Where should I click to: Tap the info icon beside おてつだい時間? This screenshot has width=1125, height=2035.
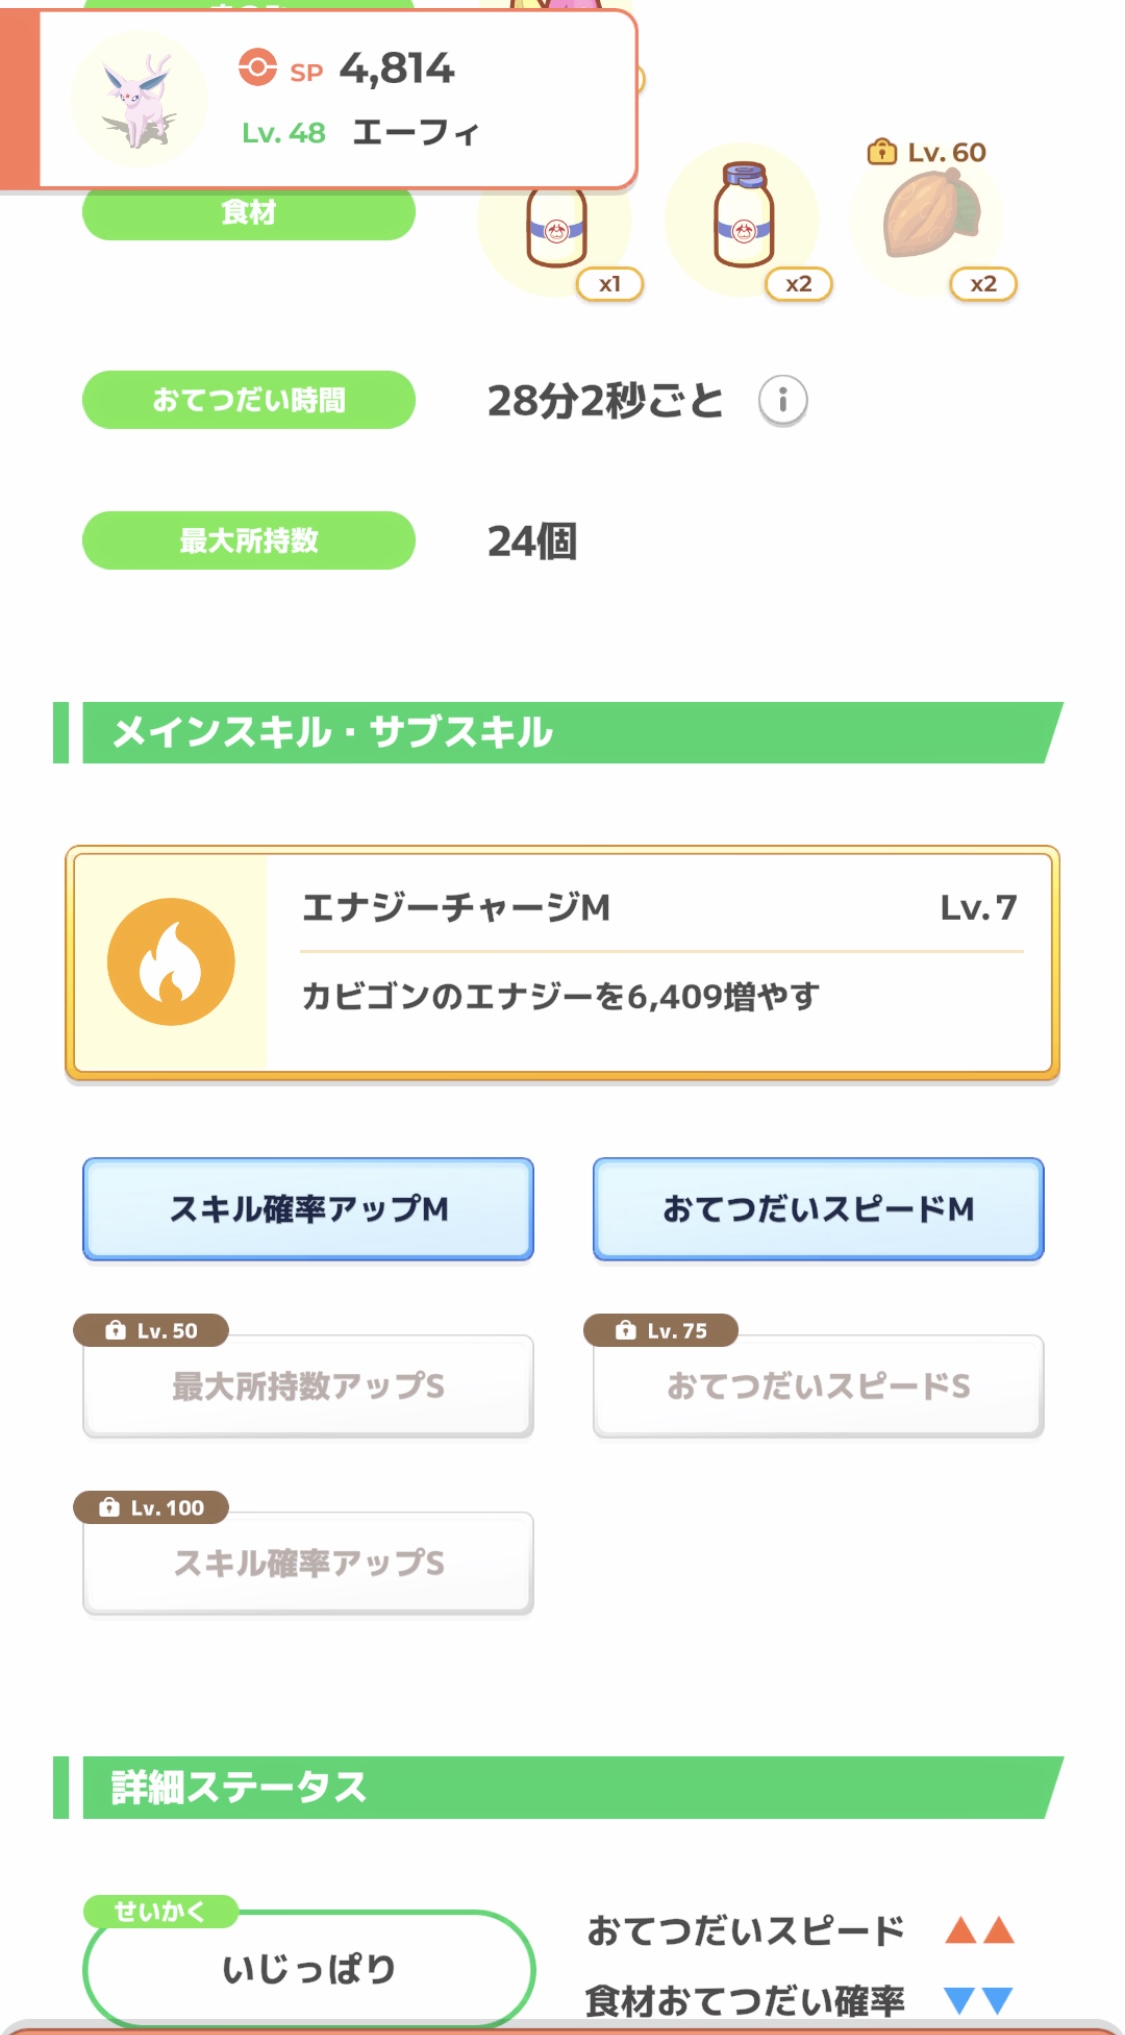782,401
